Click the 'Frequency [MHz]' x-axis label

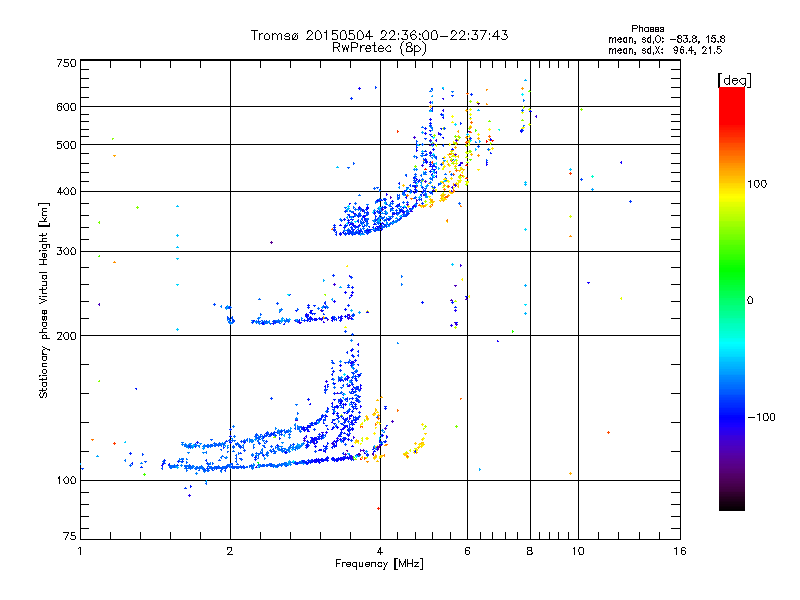379,564
